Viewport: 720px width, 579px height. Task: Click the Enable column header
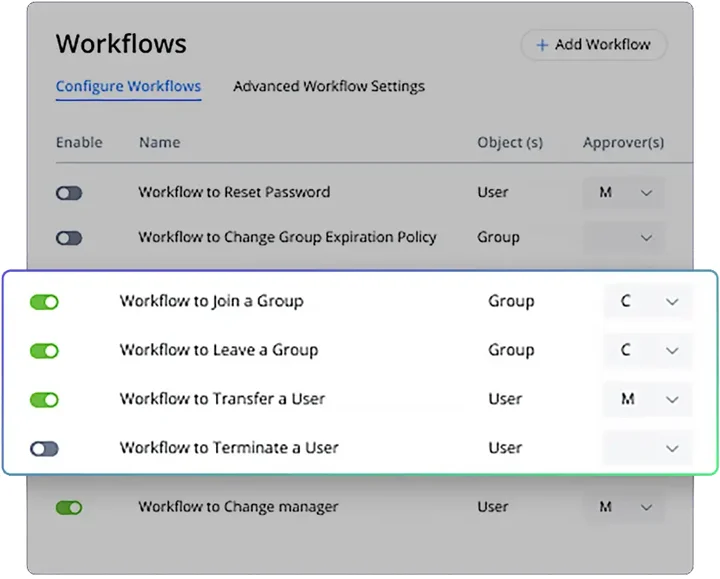pos(79,142)
